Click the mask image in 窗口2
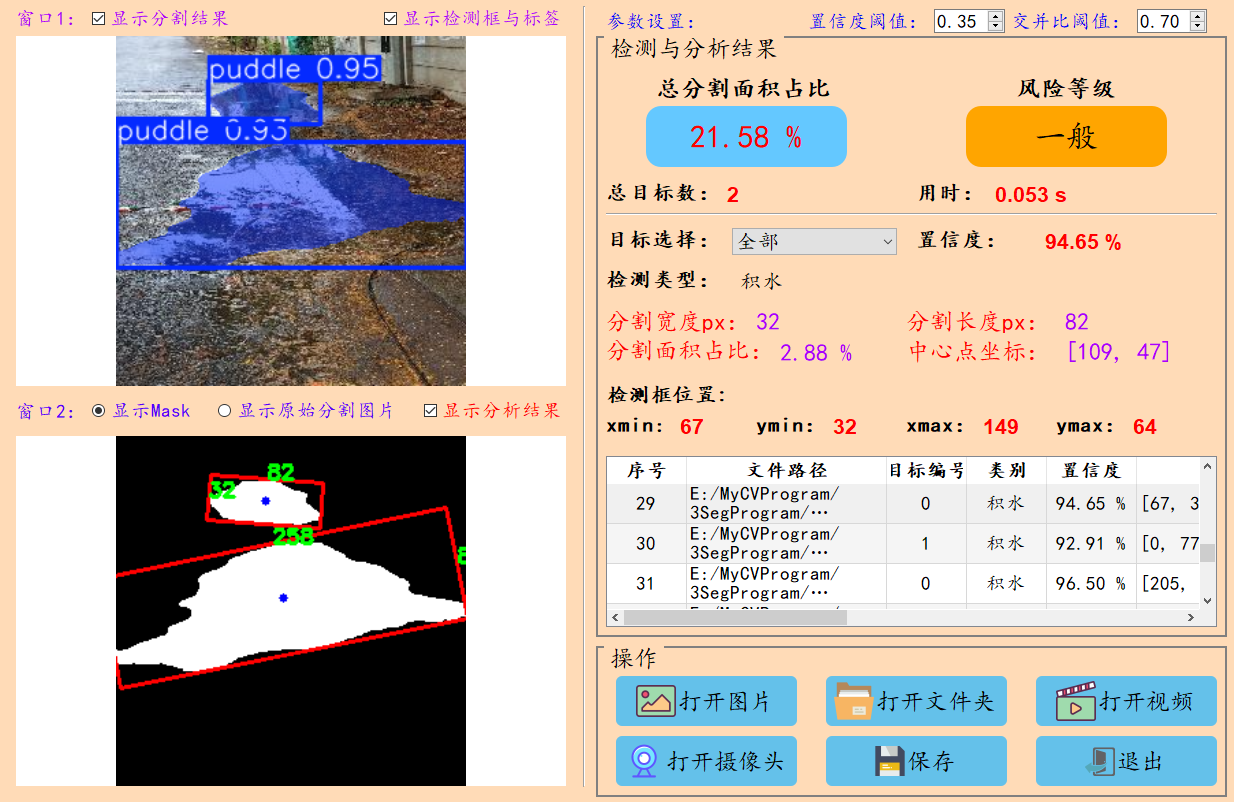The height and width of the screenshot is (802, 1234). coord(291,611)
